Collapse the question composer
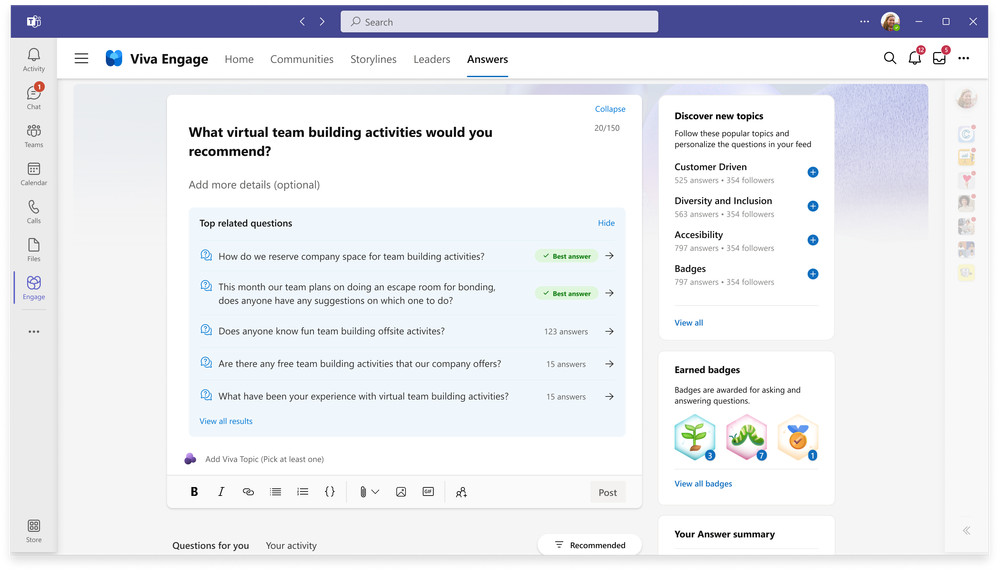The width and height of the screenshot is (999, 571). pos(610,109)
